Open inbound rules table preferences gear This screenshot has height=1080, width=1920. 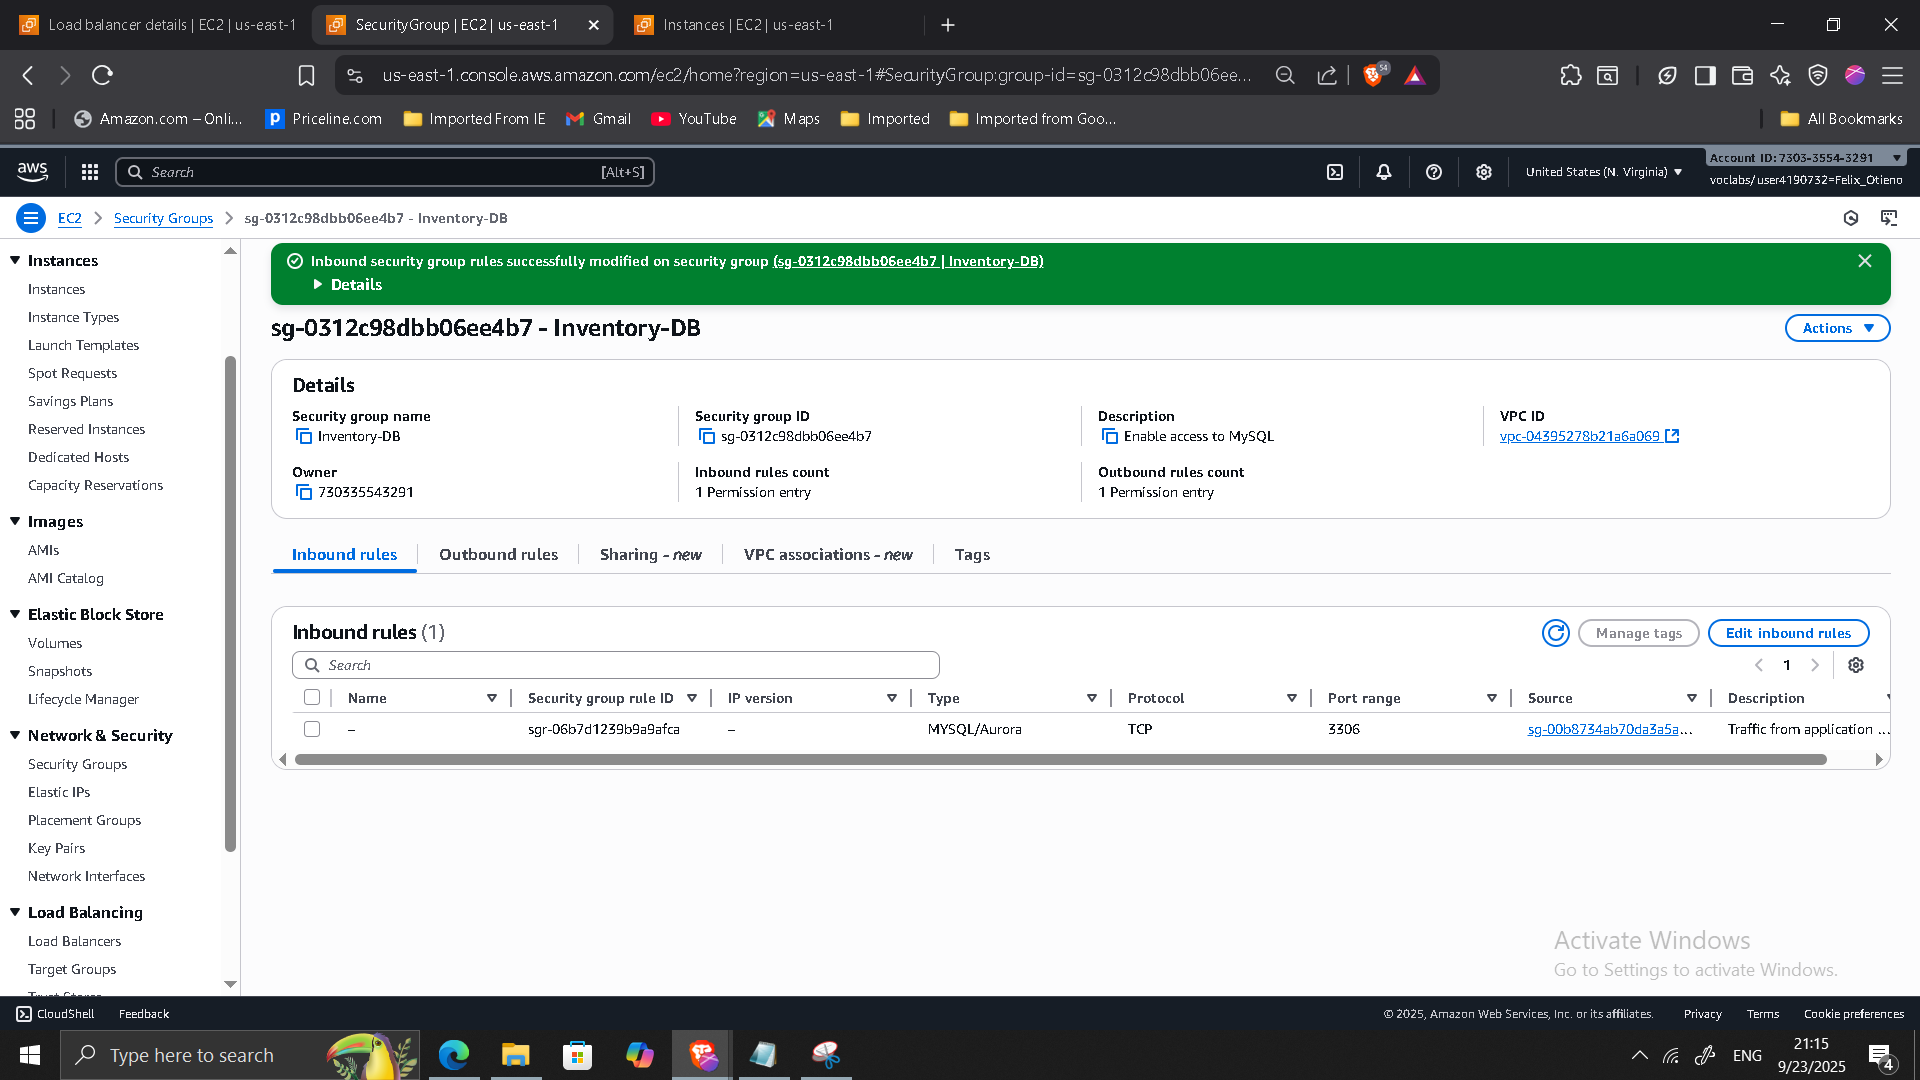[1856, 666]
